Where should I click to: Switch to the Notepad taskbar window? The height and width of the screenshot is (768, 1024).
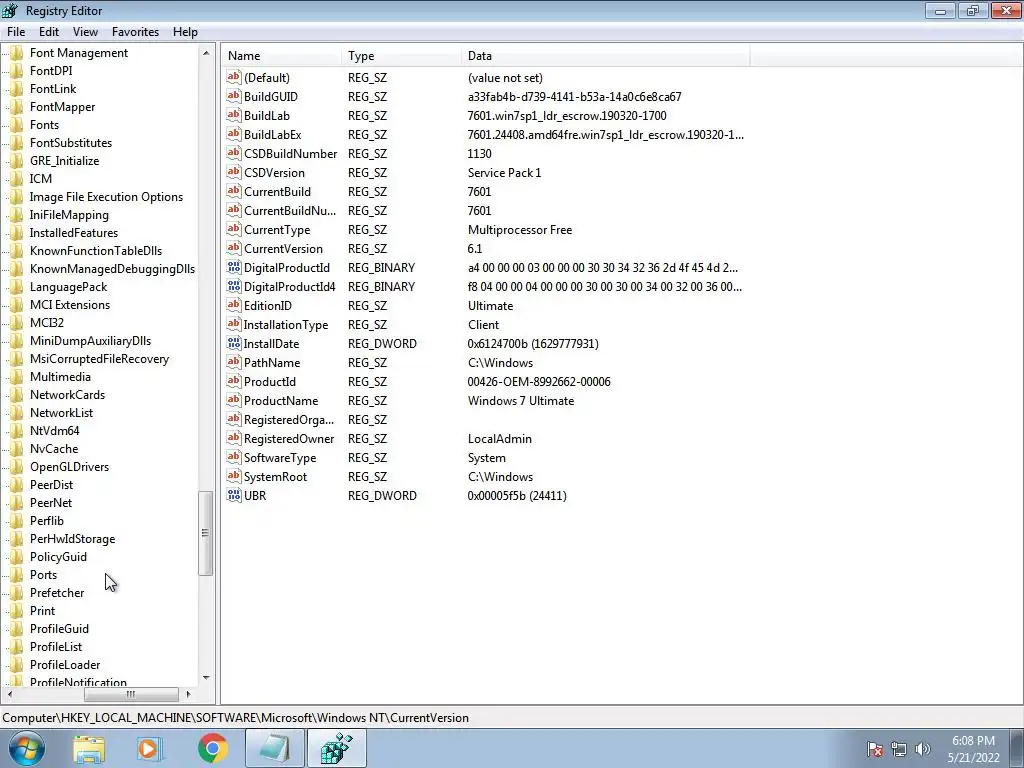(275, 748)
